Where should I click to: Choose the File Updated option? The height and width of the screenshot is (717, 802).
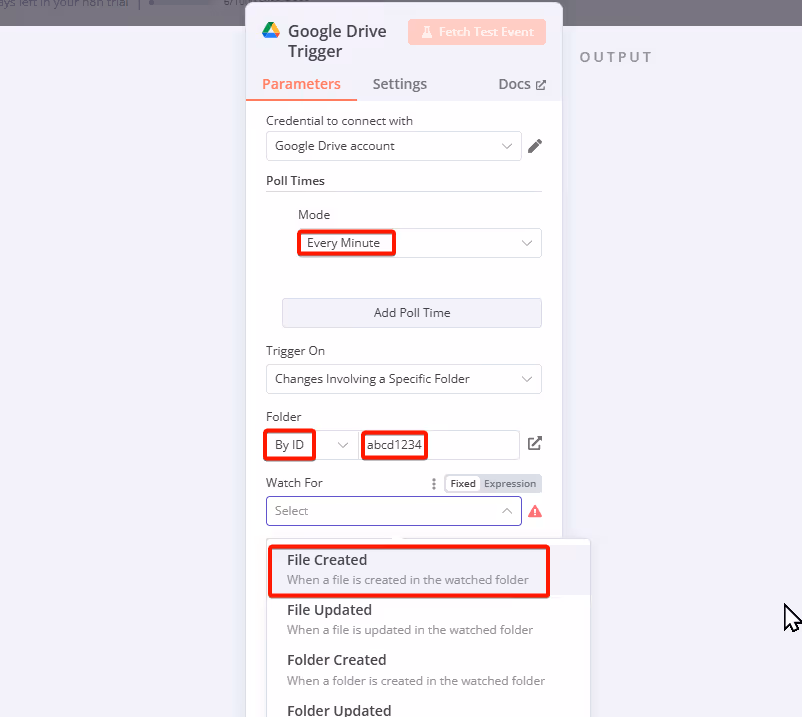(429, 620)
